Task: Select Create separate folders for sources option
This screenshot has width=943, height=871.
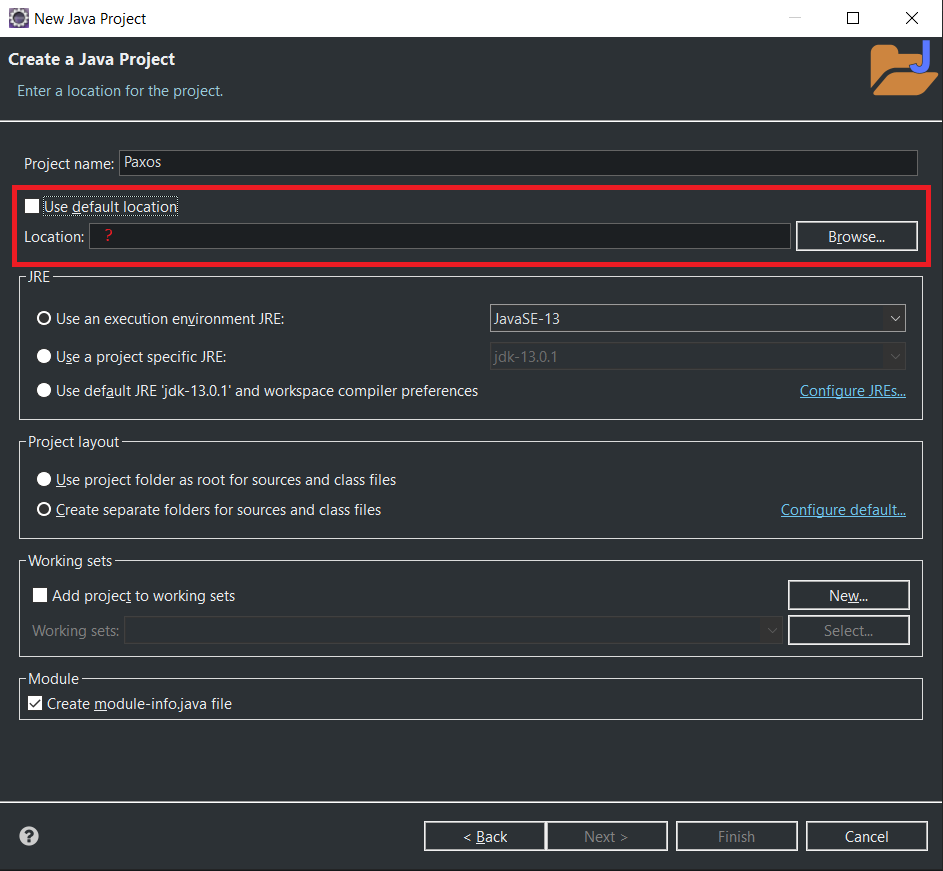Action: click(43, 509)
